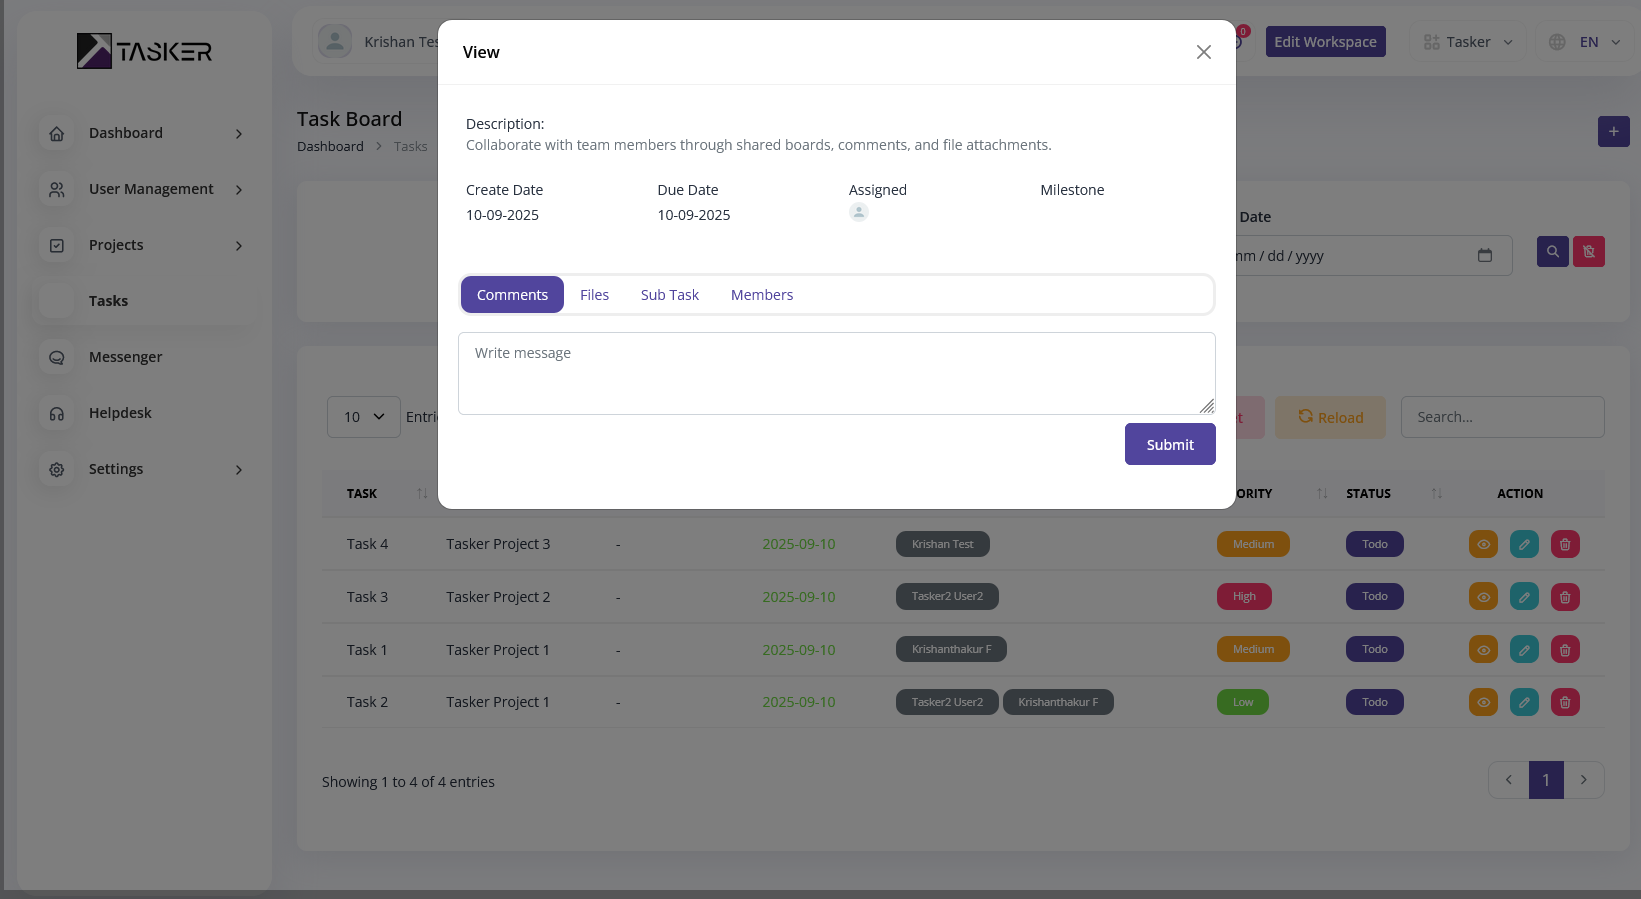Close the View modal dialog
Image resolution: width=1641 pixels, height=899 pixels.
[x=1203, y=52]
